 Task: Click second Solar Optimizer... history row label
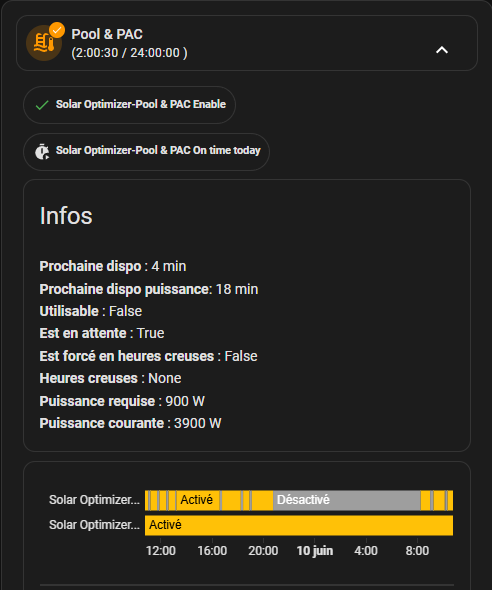coord(94,525)
